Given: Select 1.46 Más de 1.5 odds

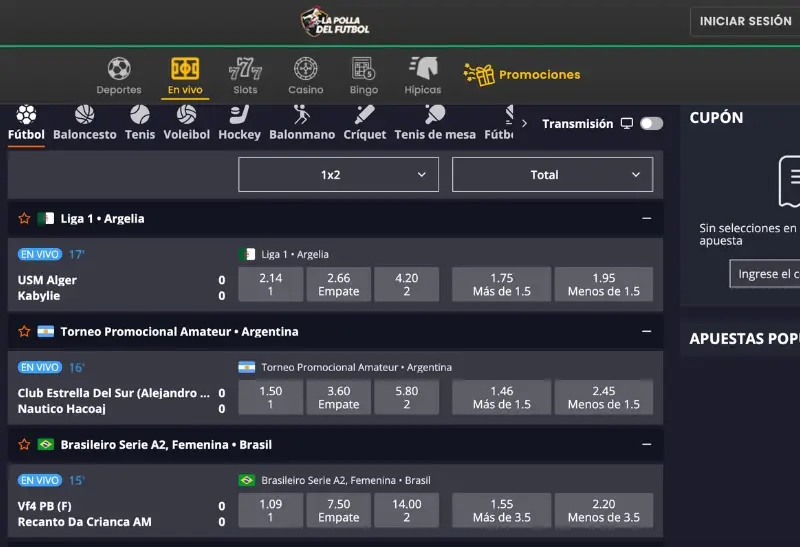Looking at the screenshot, I should tap(502, 397).
